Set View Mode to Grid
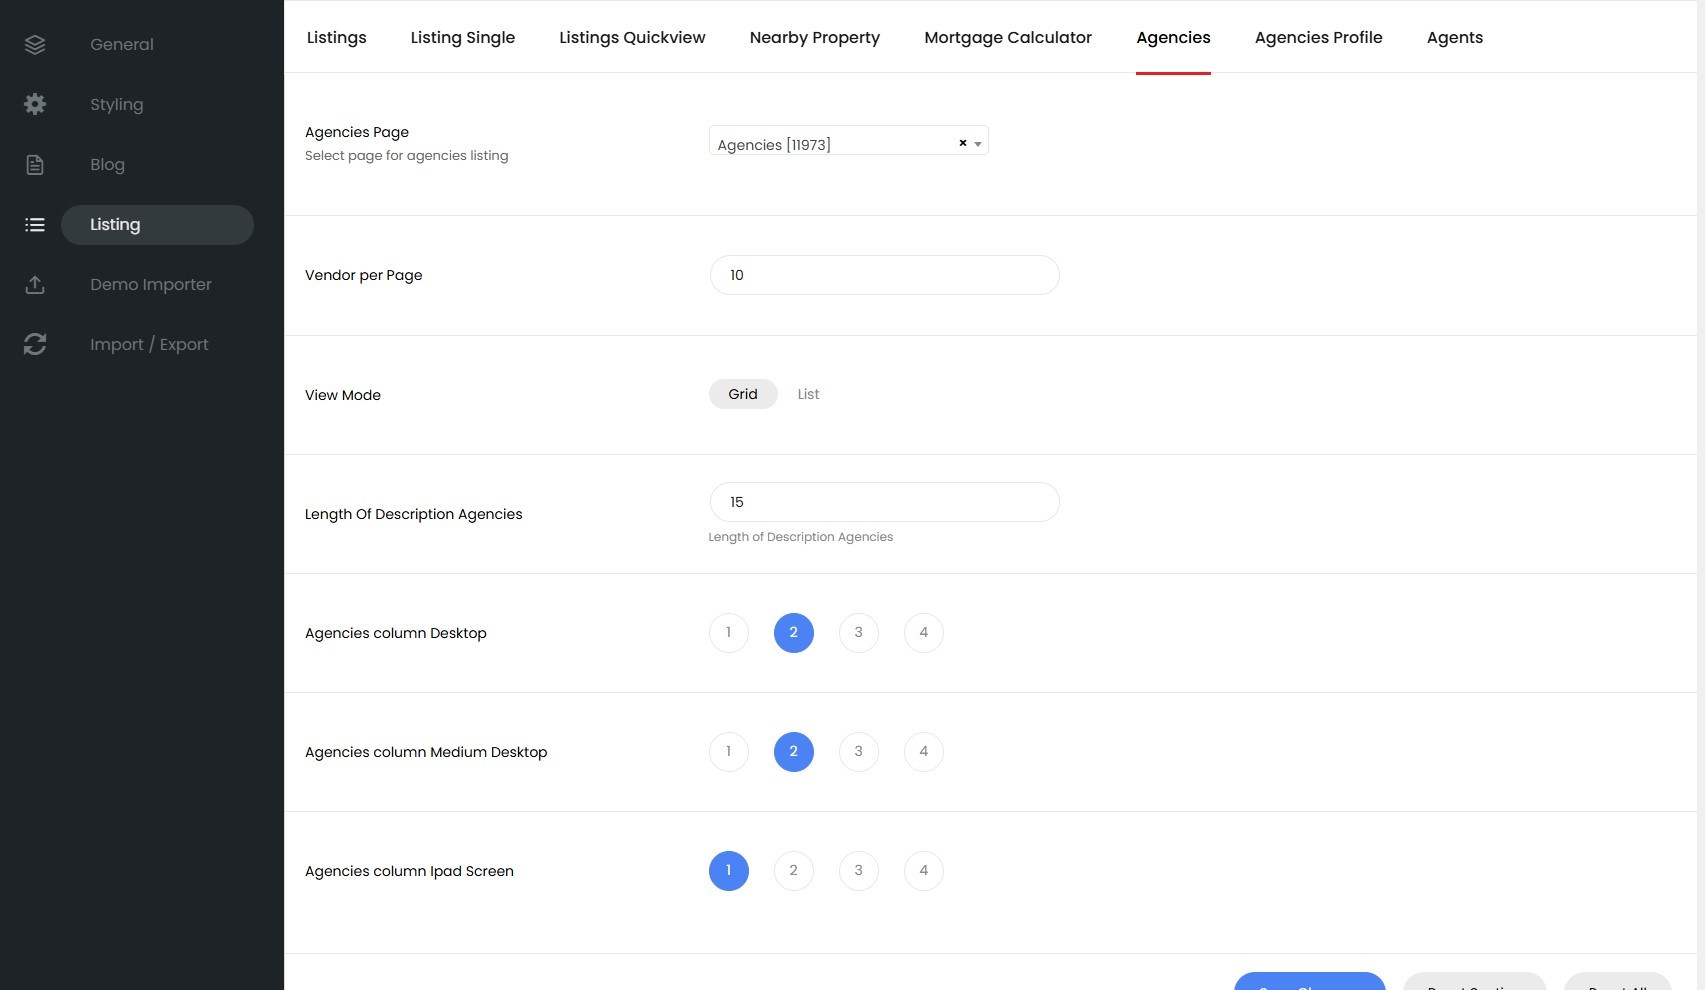Image resolution: width=1705 pixels, height=990 pixels. pyautogui.click(x=743, y=394)
